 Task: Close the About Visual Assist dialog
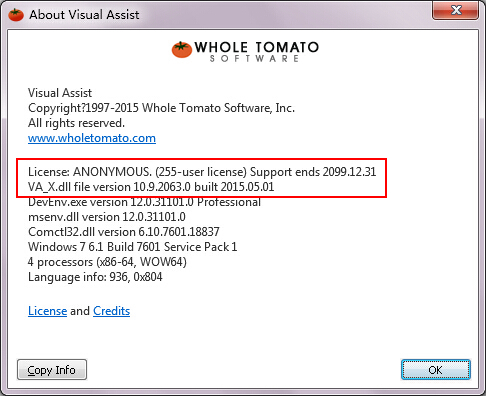(455, 10)
